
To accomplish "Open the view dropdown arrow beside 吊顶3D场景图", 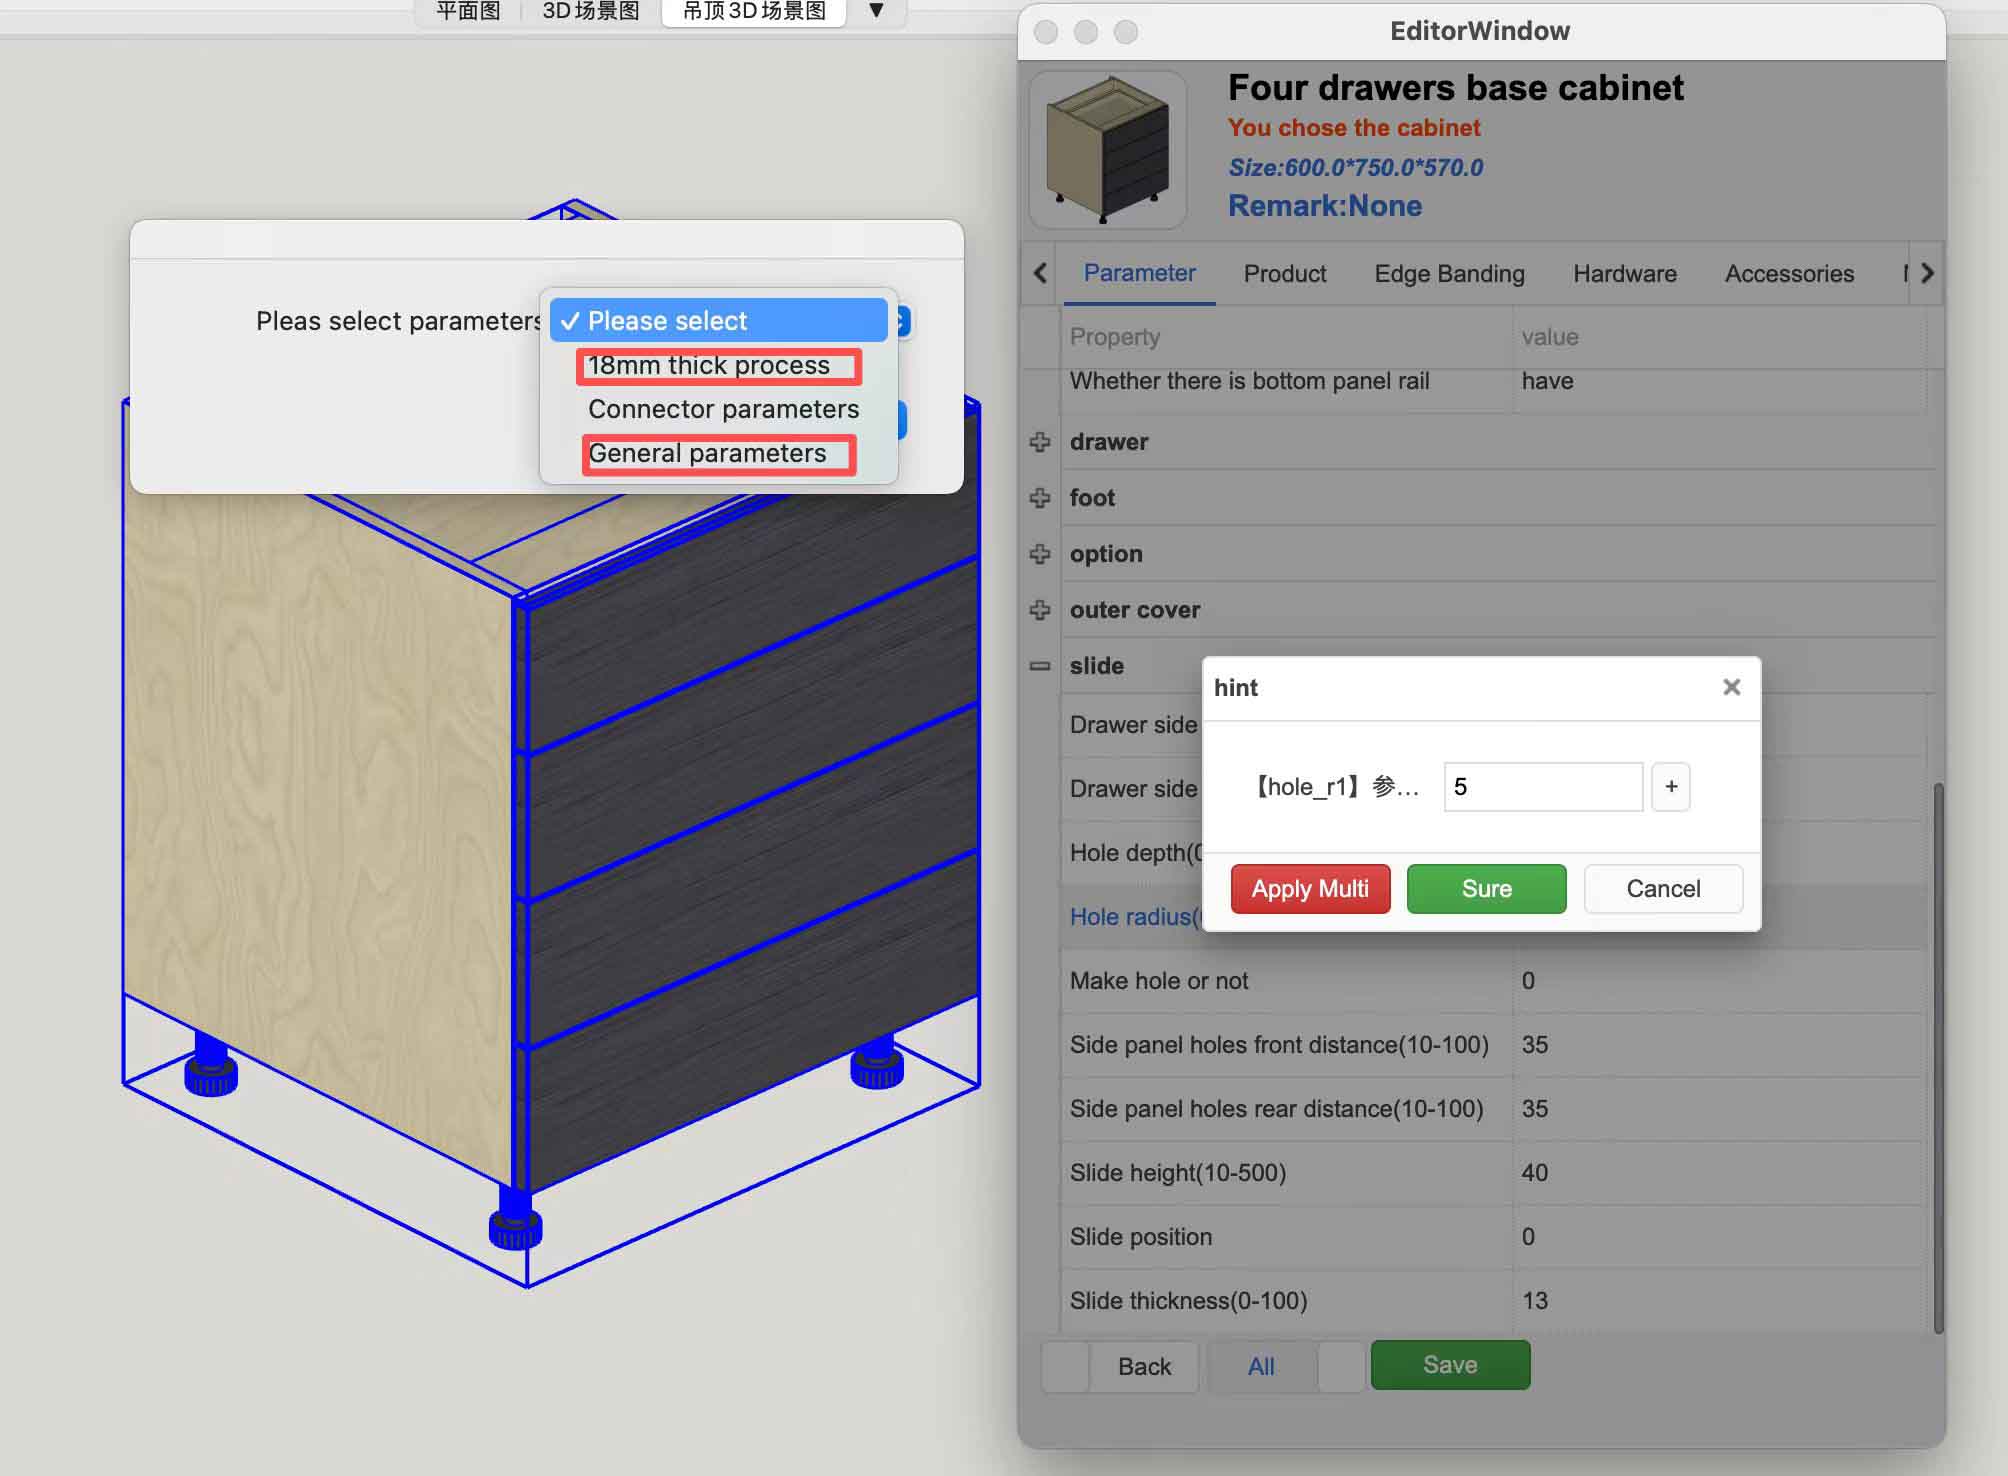I will point(875,11).
